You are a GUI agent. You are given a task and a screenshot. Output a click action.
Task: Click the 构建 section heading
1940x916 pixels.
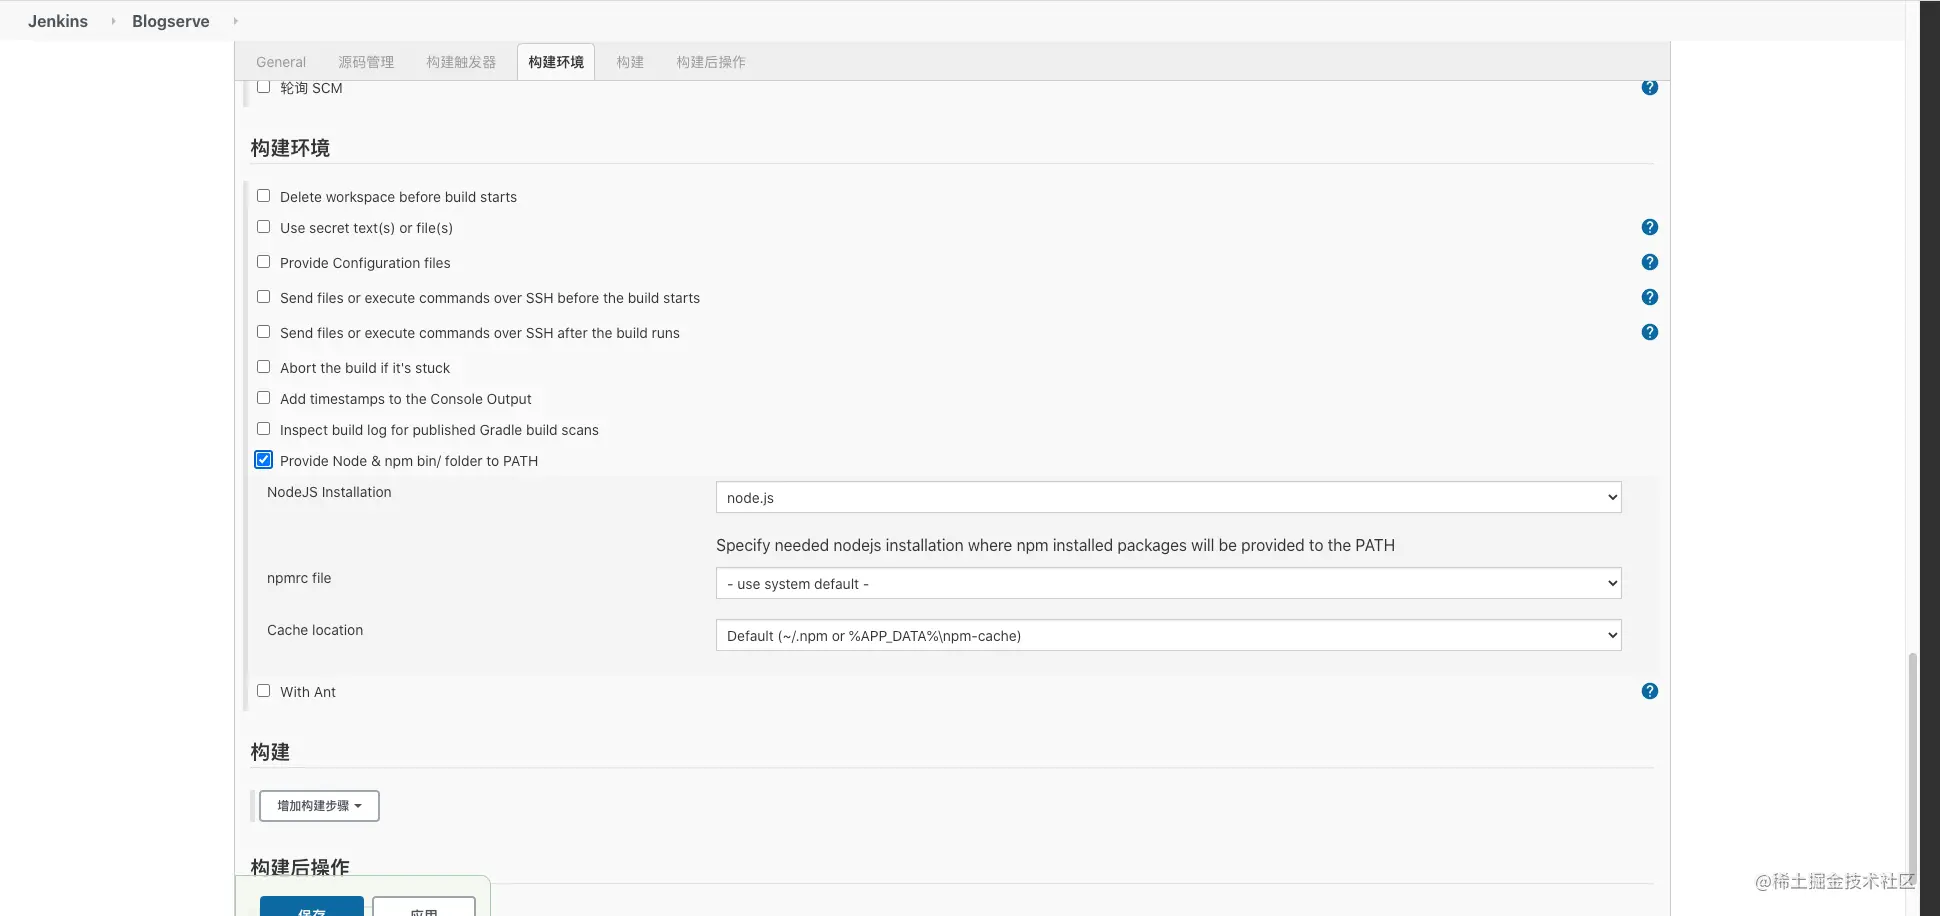click(x=270, y=752)
